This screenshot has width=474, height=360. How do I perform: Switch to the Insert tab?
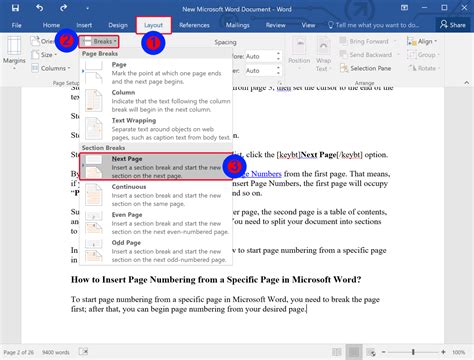coord(84,25)
